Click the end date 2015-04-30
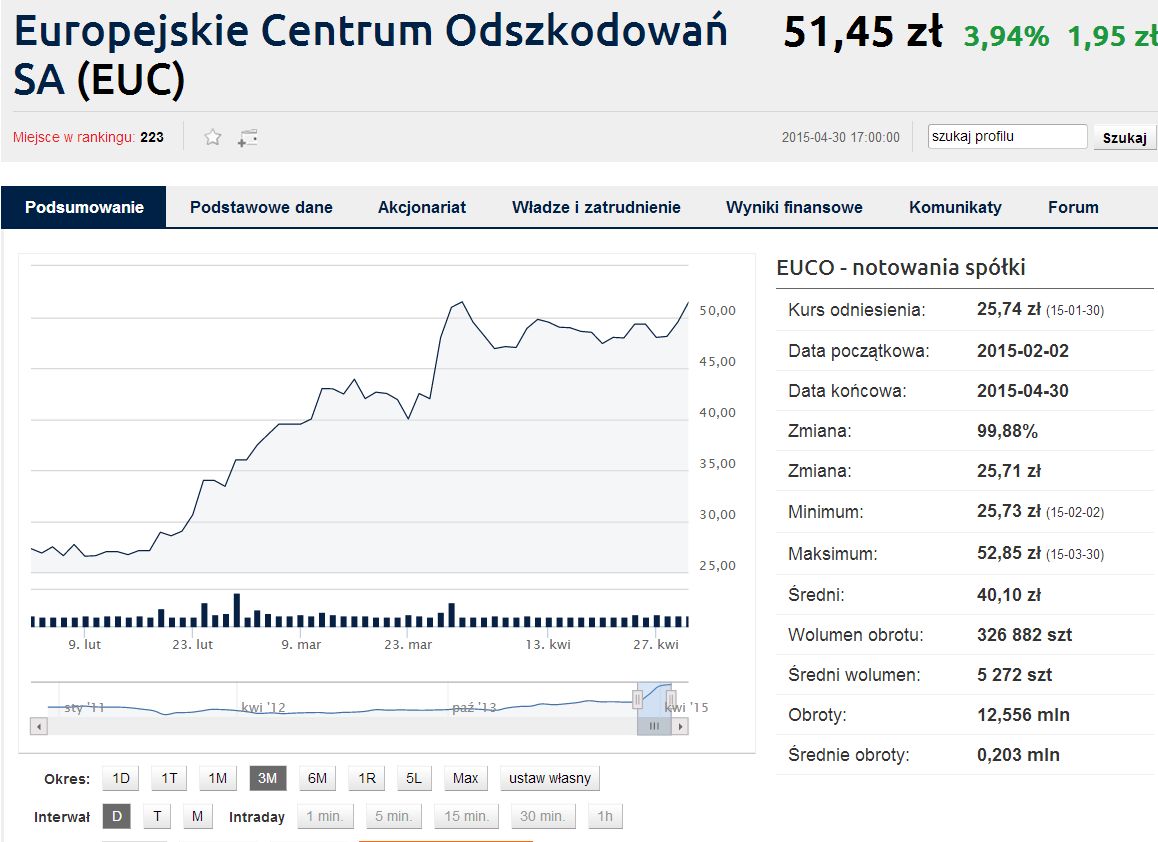This screenshot has width=1158, height=842. [x=1023, y=391]
